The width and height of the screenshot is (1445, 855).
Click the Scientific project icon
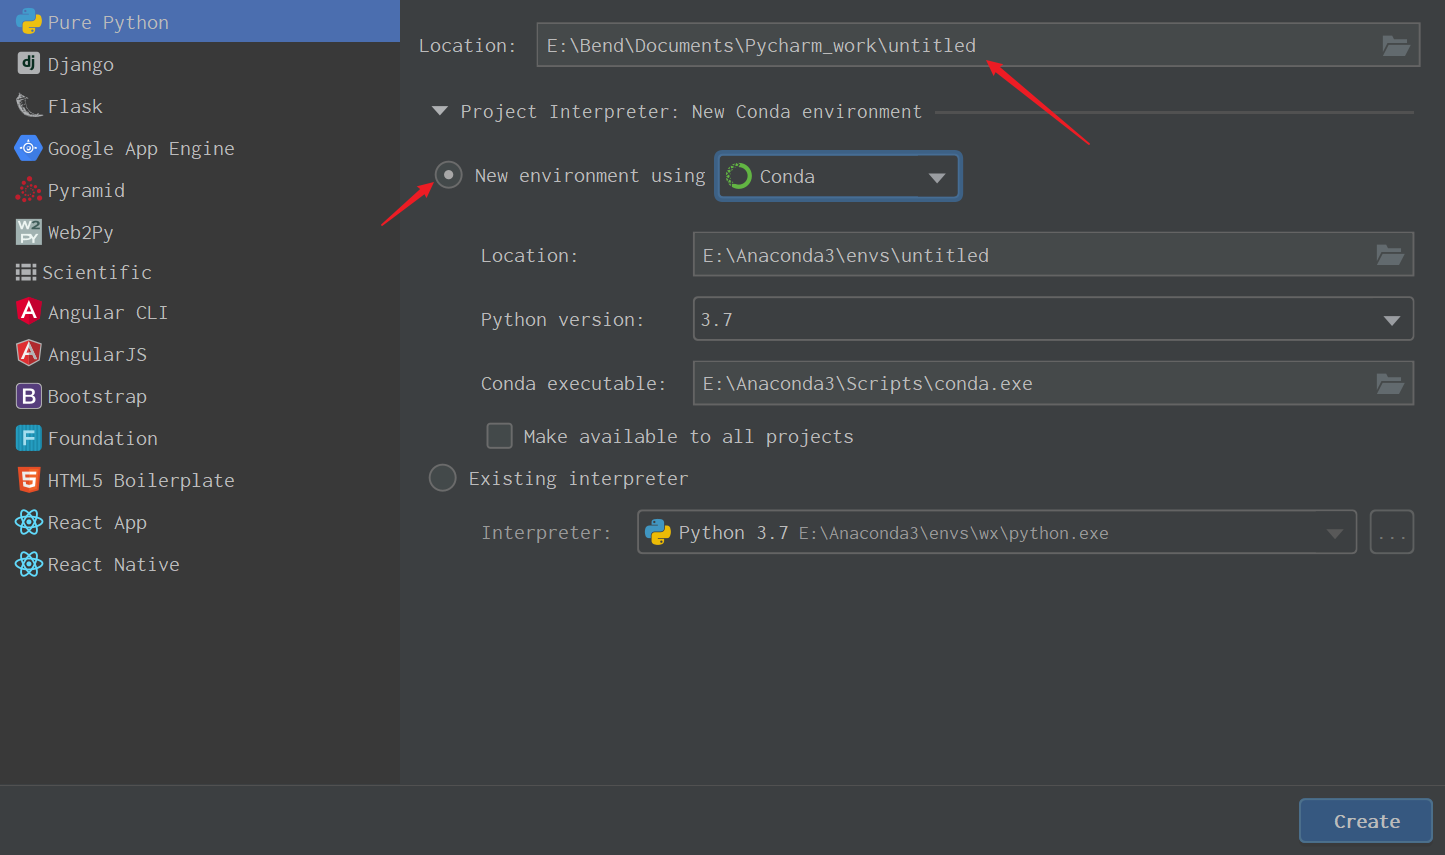26,272
